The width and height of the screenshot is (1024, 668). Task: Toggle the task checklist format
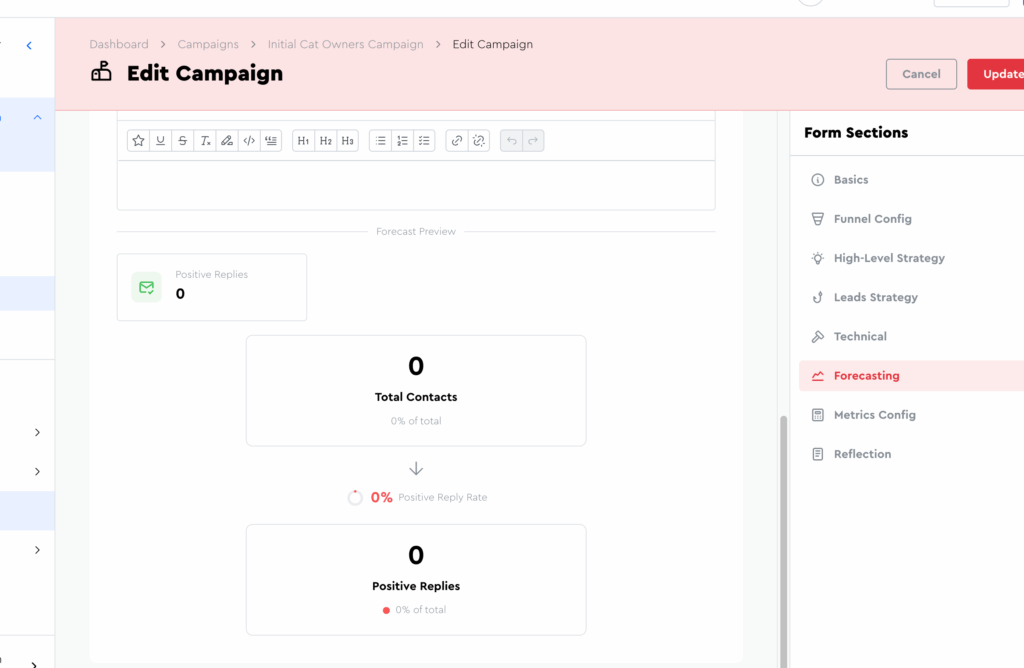tap(424, 141)
